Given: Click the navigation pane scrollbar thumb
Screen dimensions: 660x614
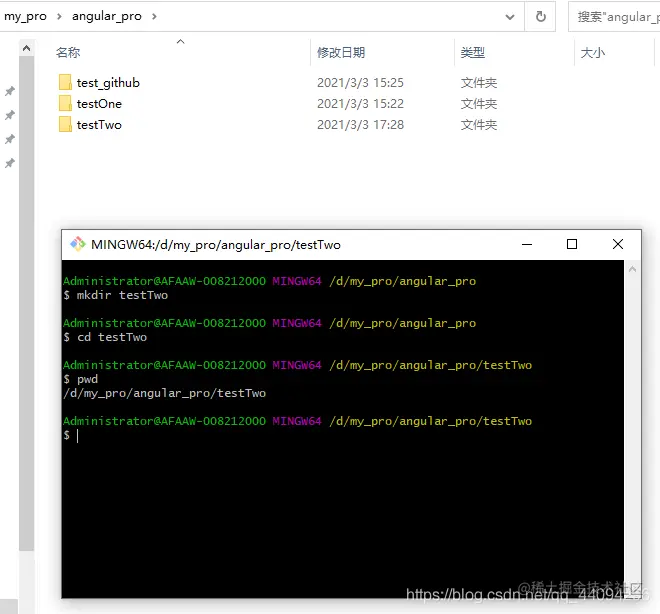Looking at the screenshot, I should [x=27, y=303].
